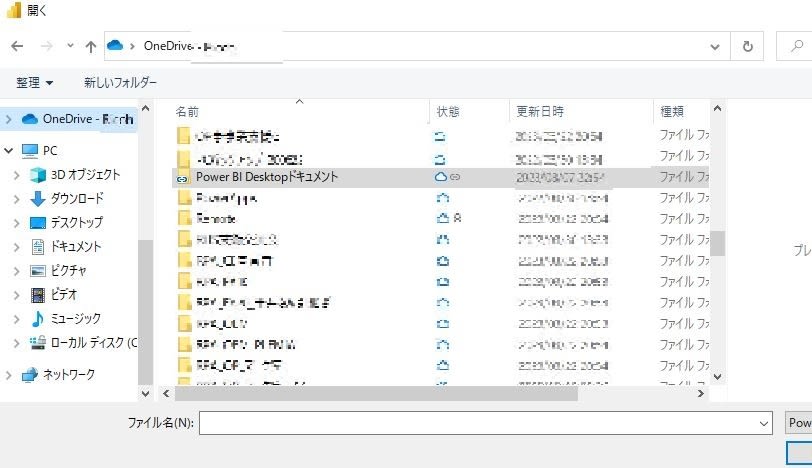Click the cloud status icon of Power BI Desktopドキュメント
Screen dimensions: 812x468
pyautogui.click(x=441, y=177)
